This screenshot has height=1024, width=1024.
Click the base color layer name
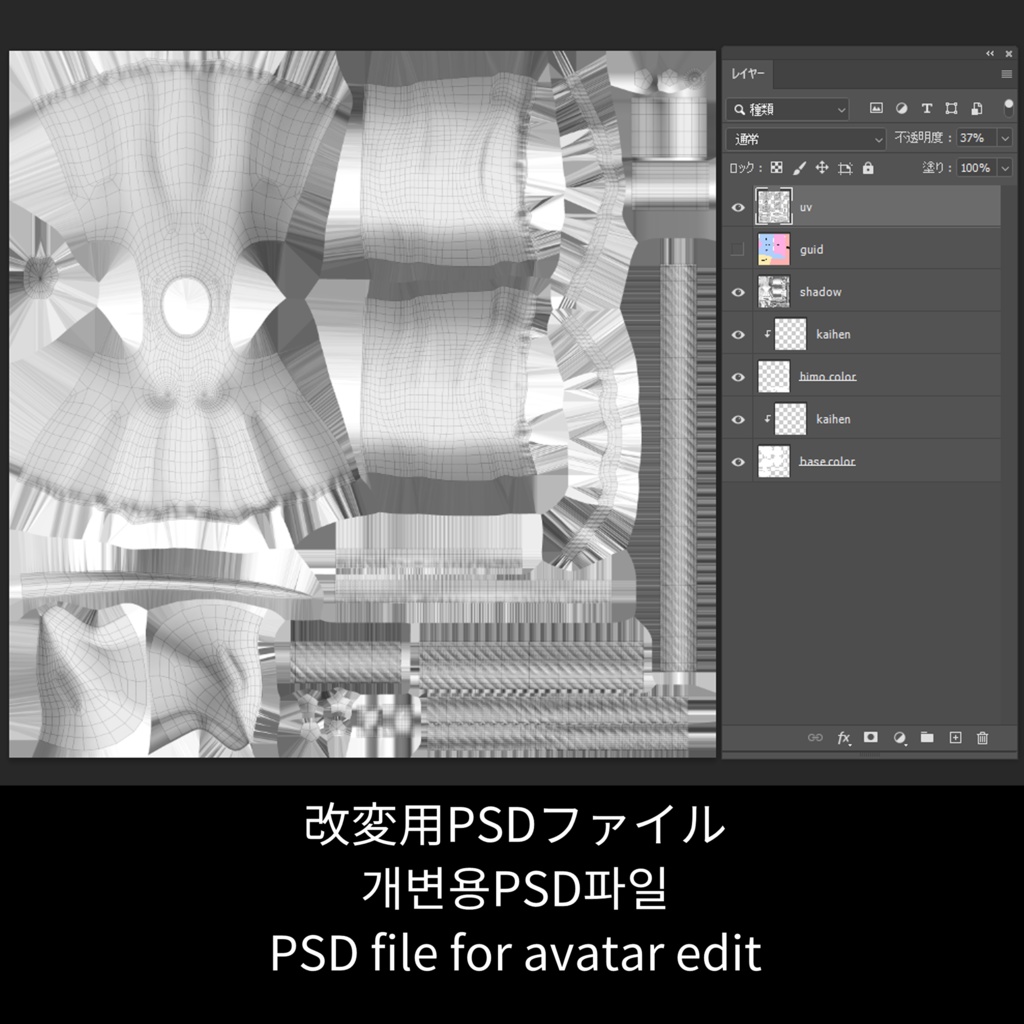pos(827,462)
